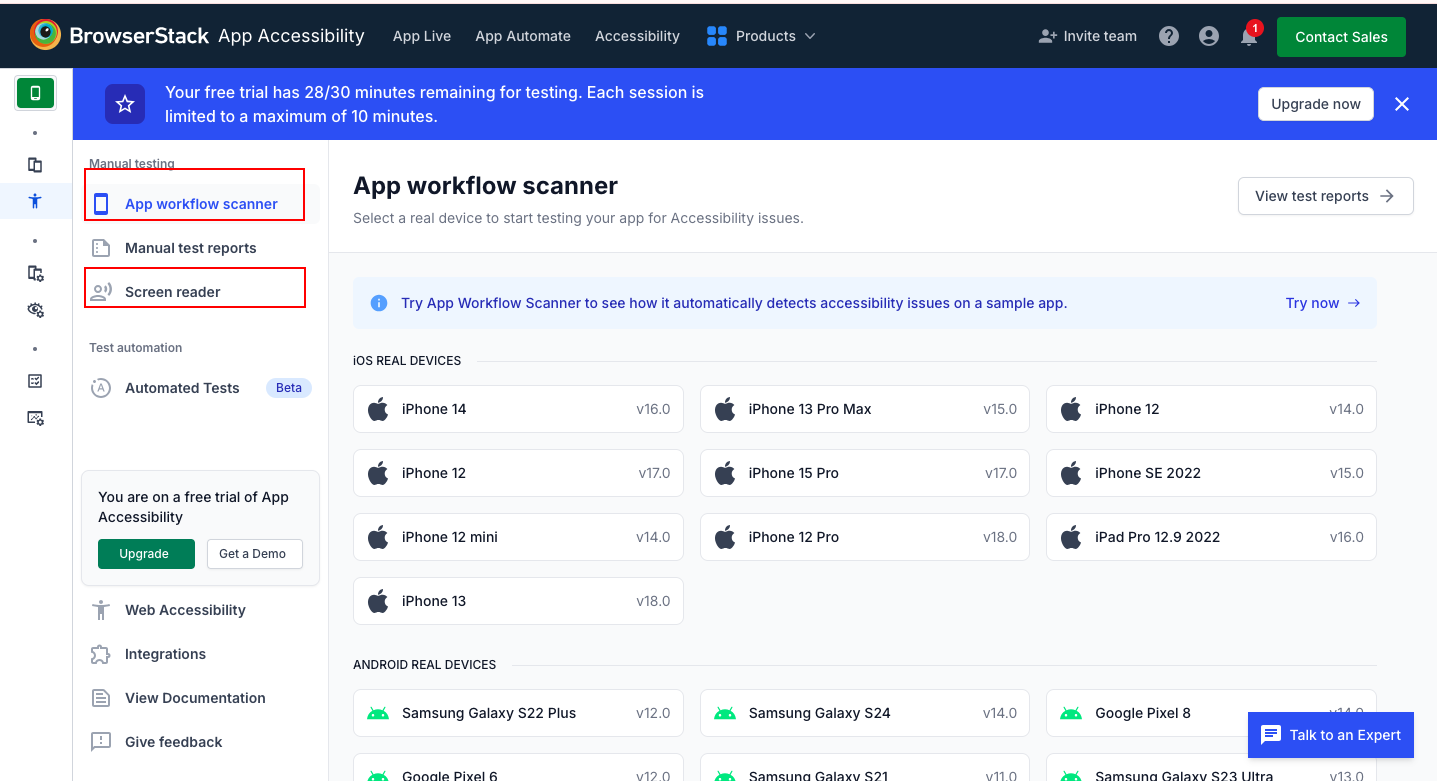
Task: Click the 'ANDROID REAL DEVICES' section heading
Action: (x=425, y=665)
